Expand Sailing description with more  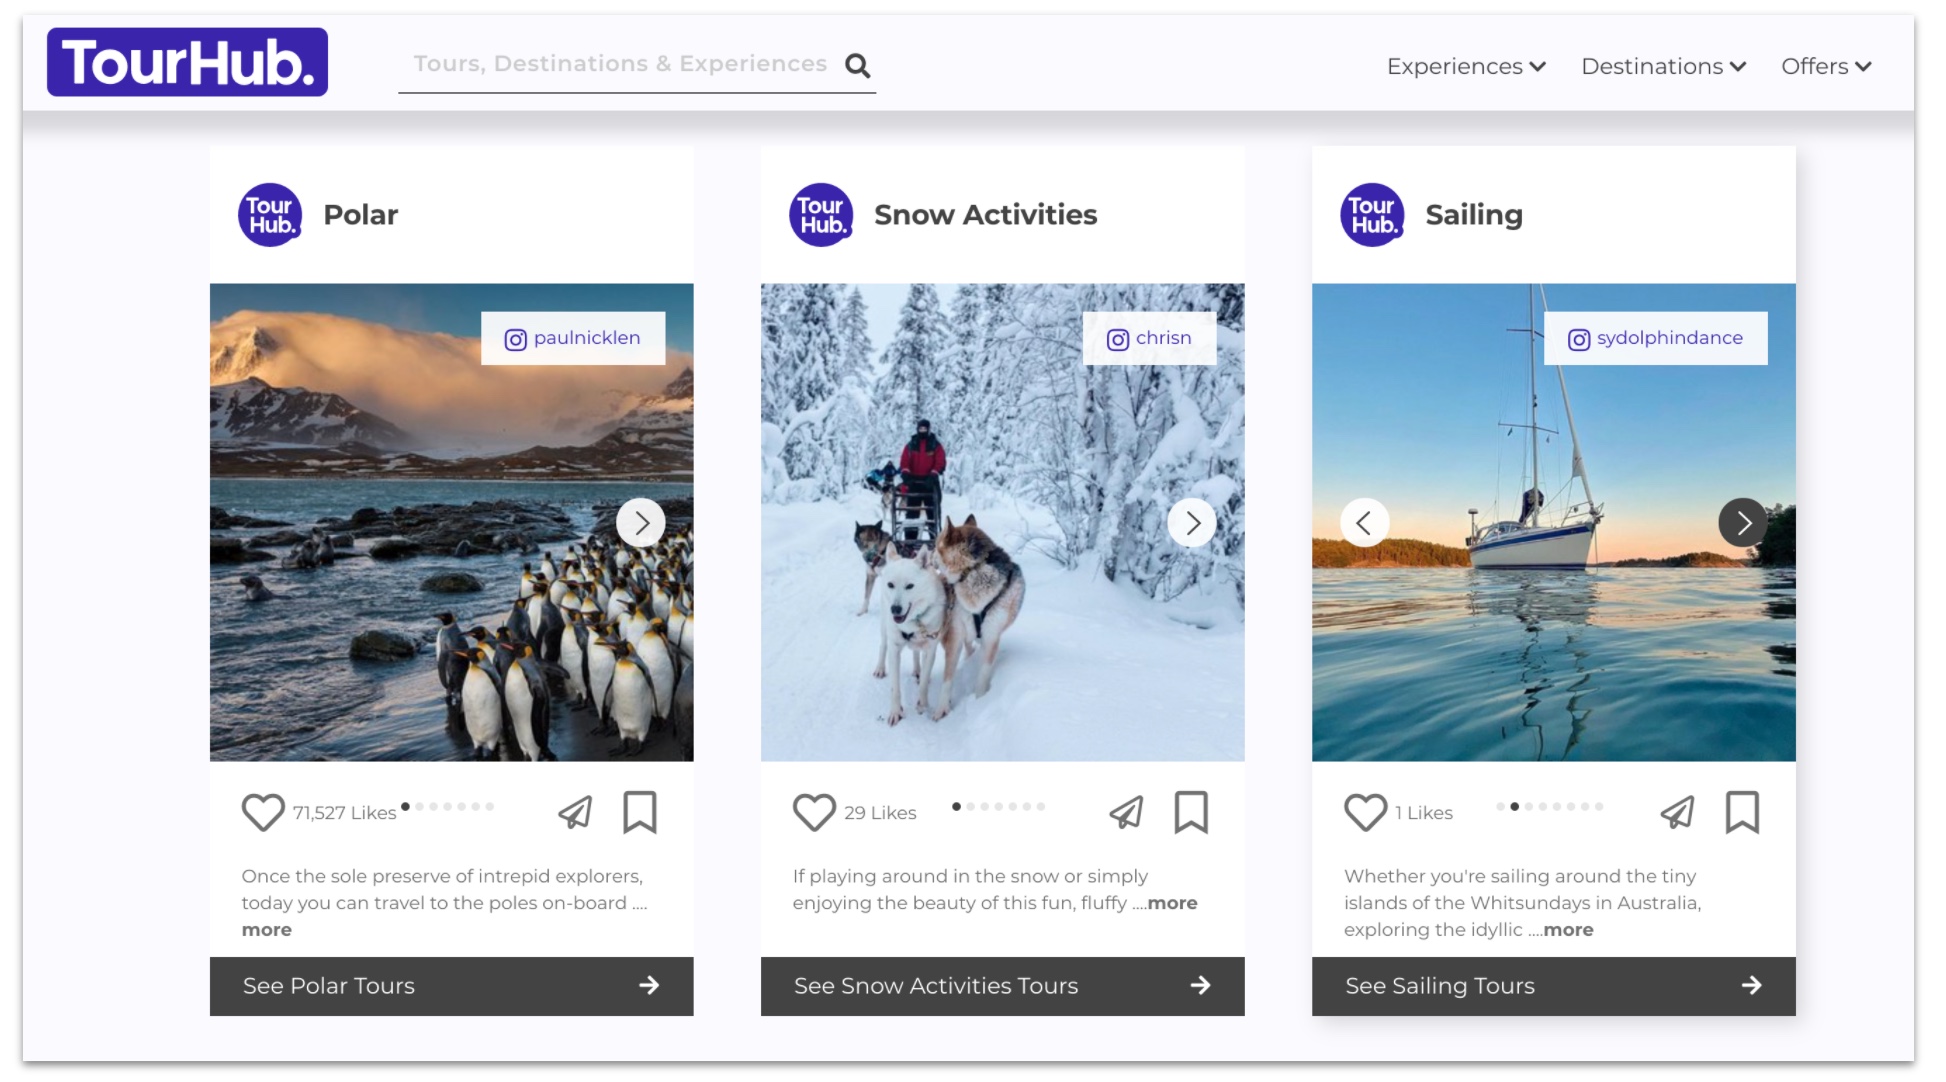click(x=1568, y=930)
